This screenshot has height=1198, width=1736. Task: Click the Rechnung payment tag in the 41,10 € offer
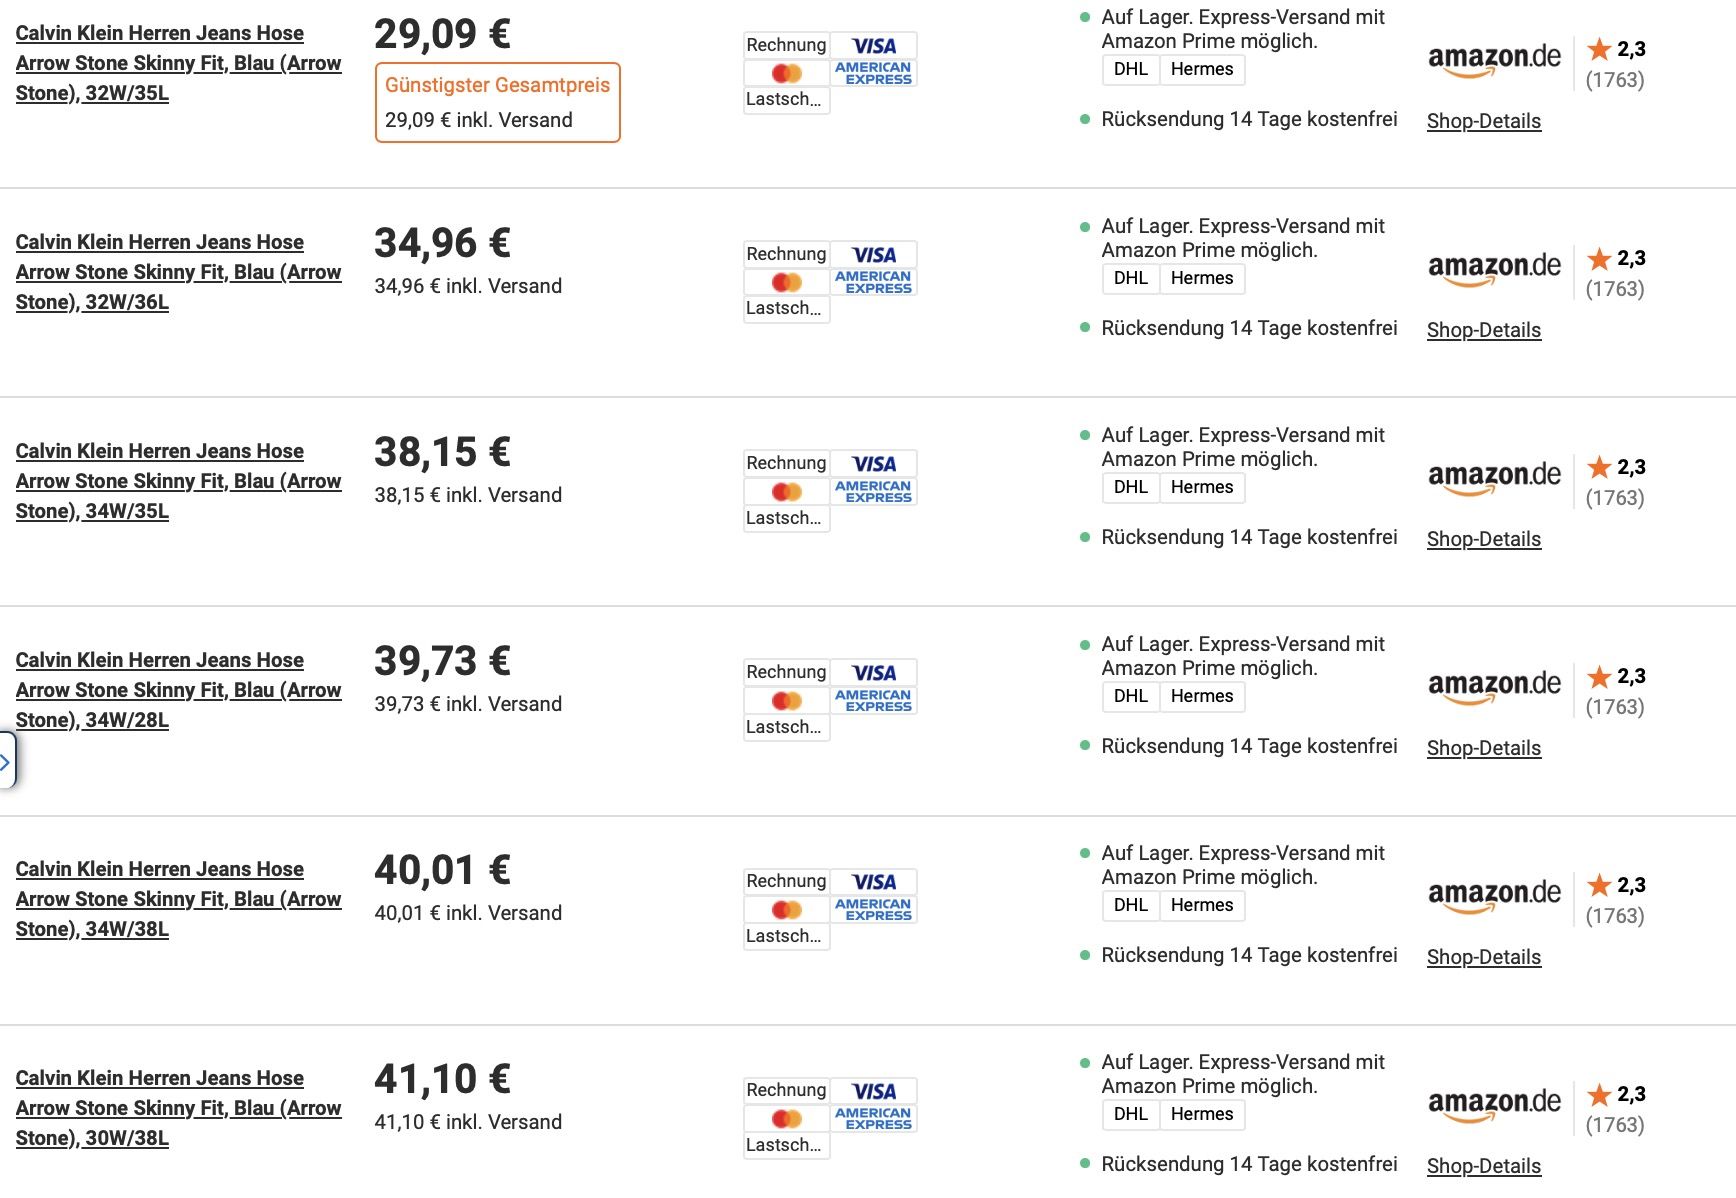pyautogui.click(x=786, y=1090)
